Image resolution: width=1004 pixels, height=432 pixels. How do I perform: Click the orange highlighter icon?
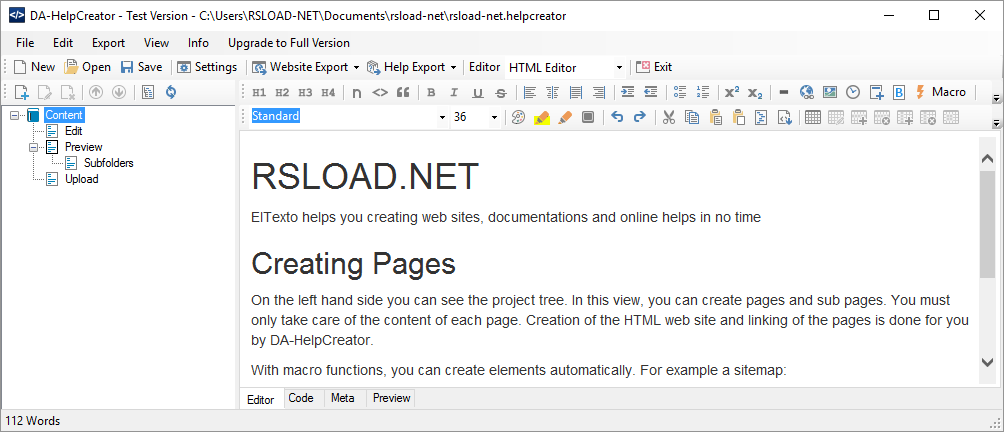565,117
